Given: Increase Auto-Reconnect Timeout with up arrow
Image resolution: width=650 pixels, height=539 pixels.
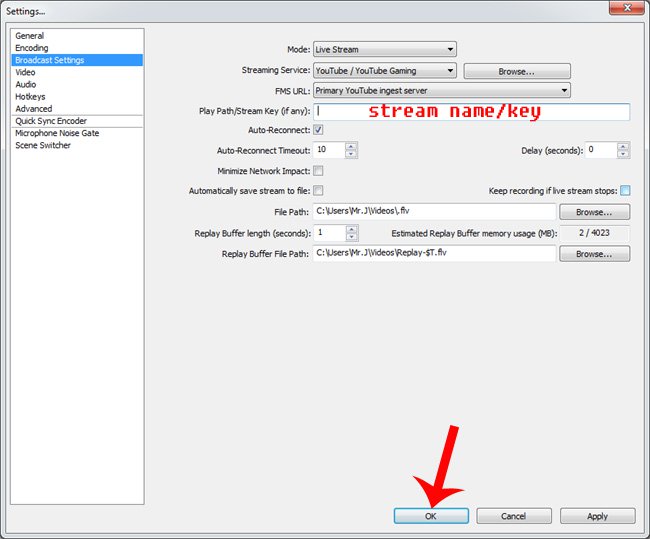Looking at the screenshot, I should pyautogui.click(x=351, y=146).
